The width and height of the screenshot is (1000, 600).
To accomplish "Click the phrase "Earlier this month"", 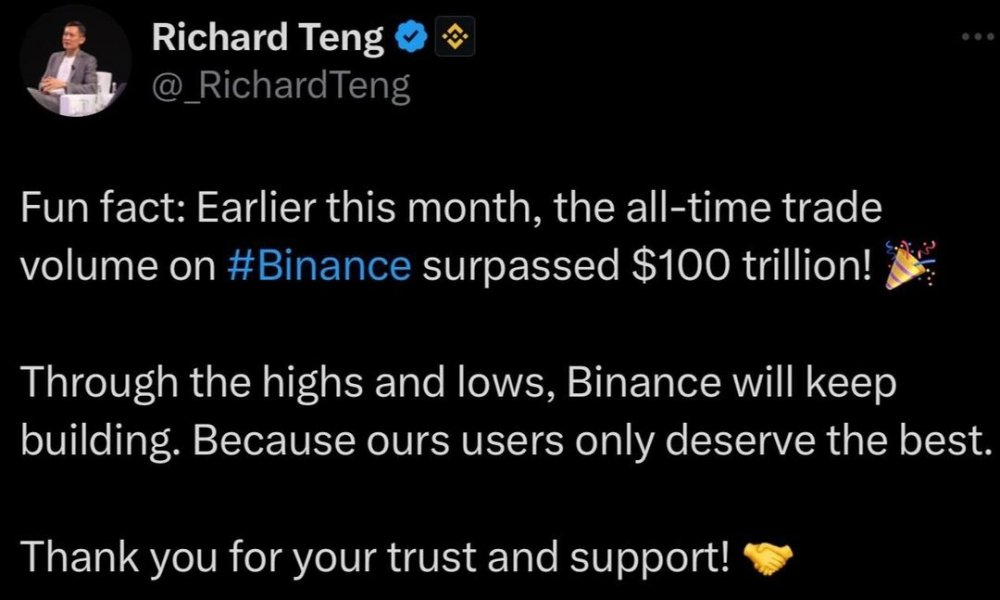I will [327, 212].
